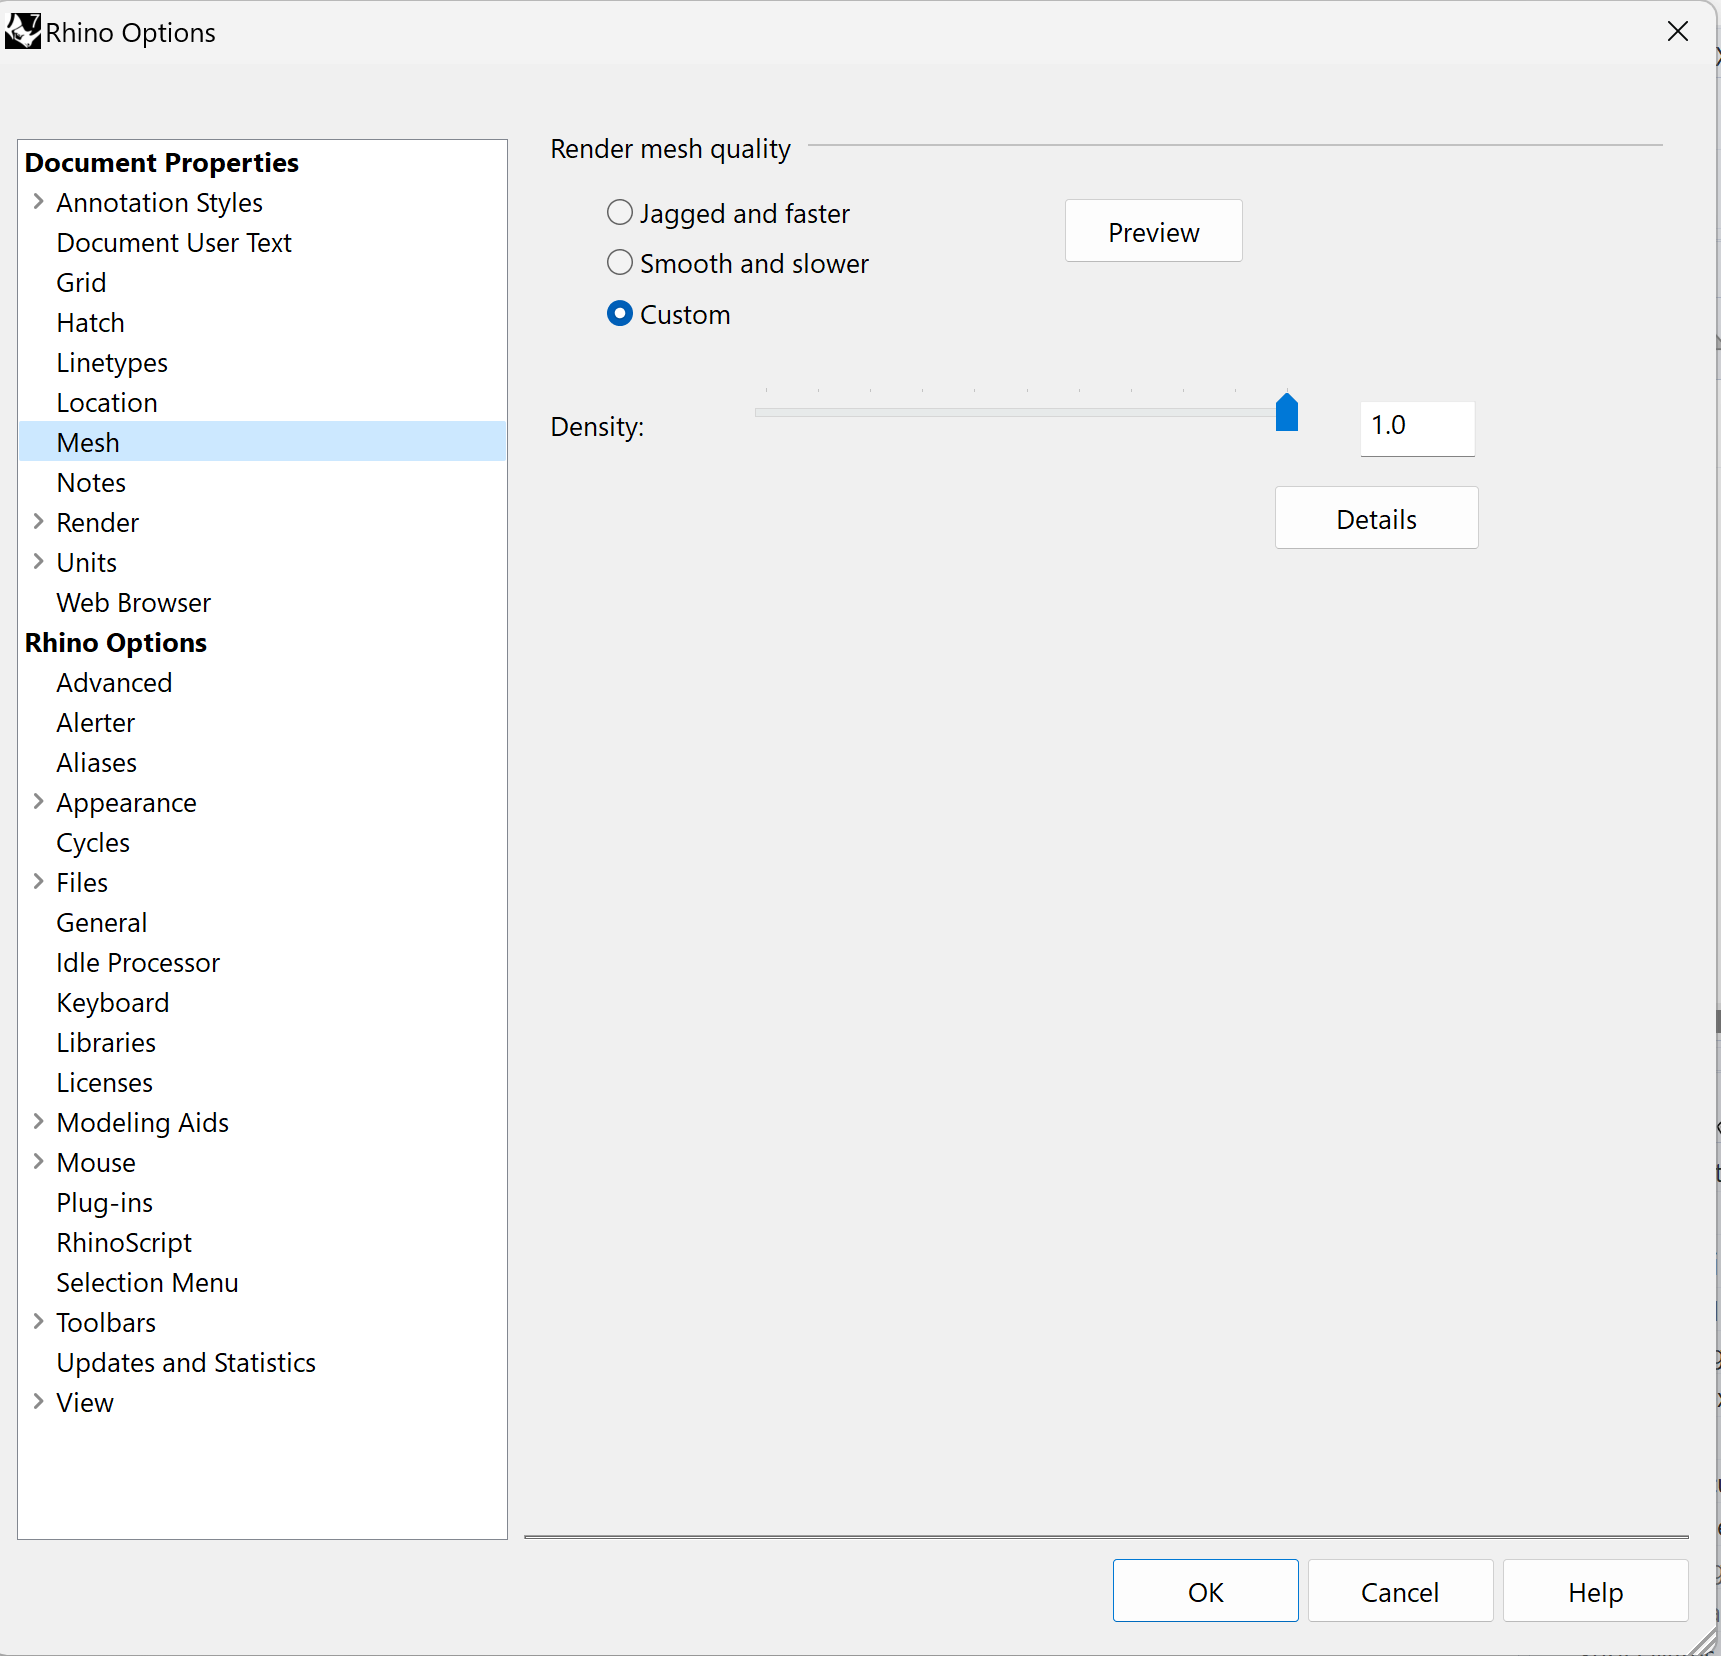Open the Selection Menu options page
Screen dimensions: 1721x1656
click(147, 1283)
